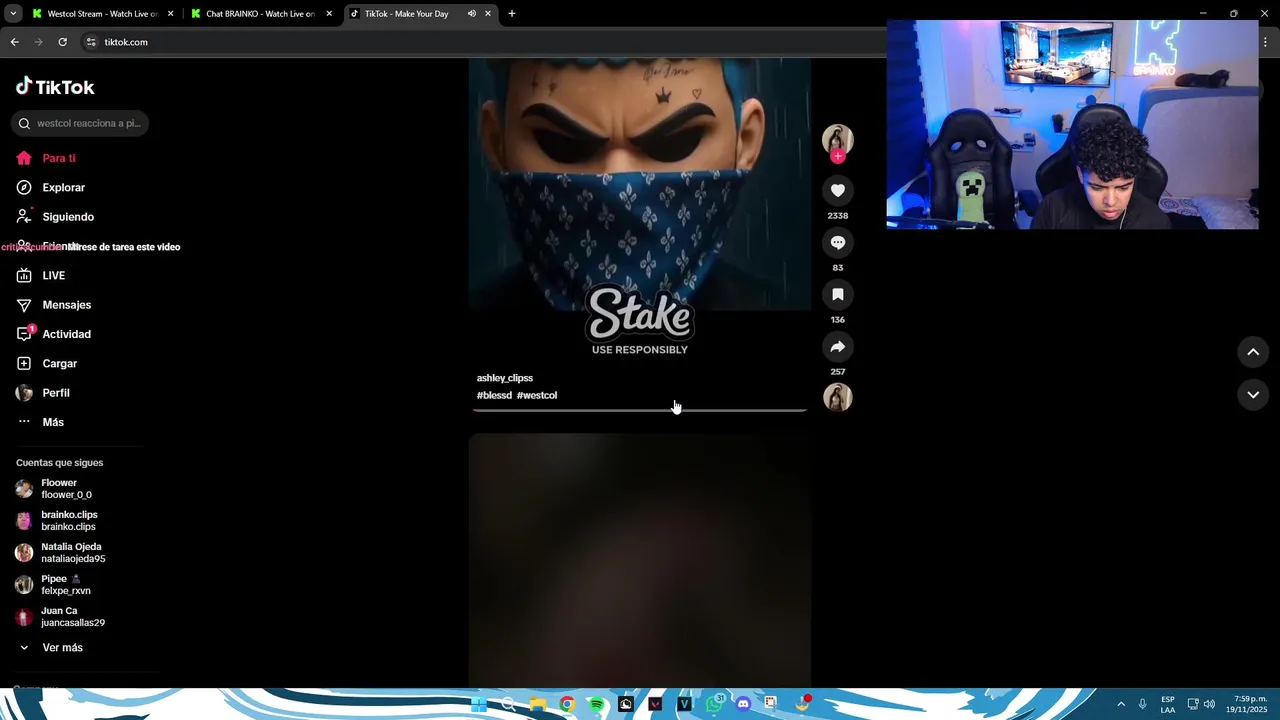
Task: Mute the TikTok tab using its speaker icon
Action: click(x=472, y=14)
